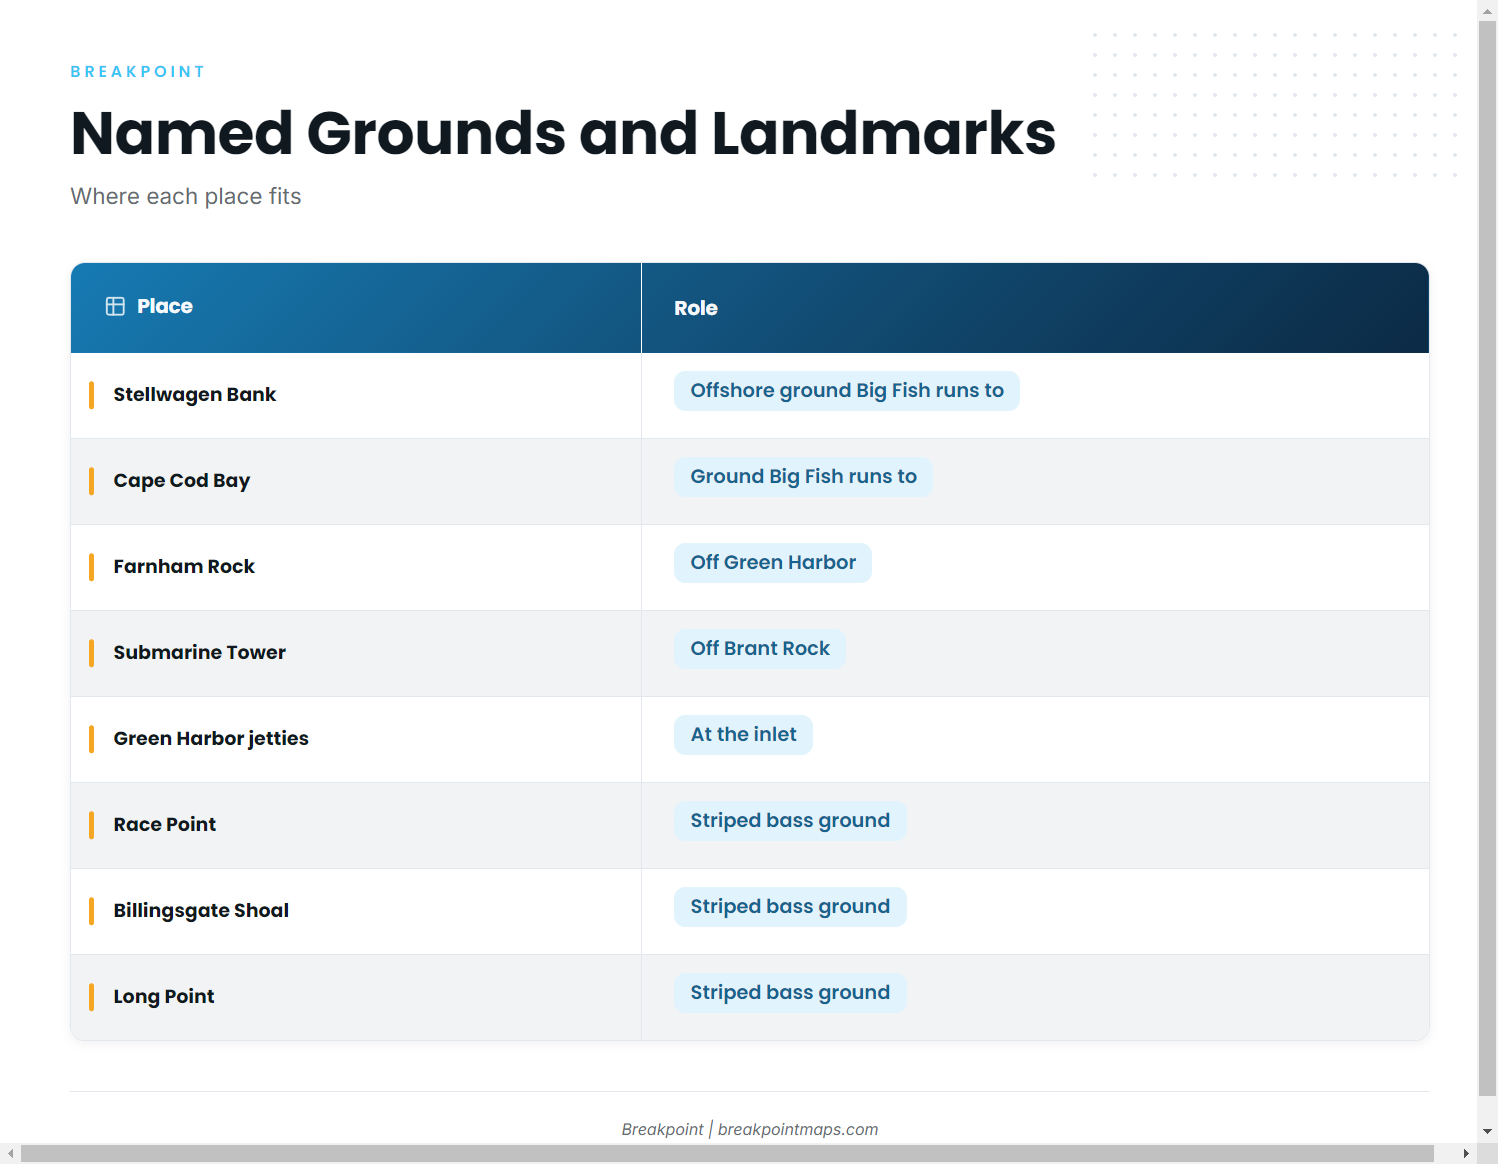The width and height of the screenshot is (1498, 1164).
Task: Click Billingsgate Shoal's Striped bass ground tag
Action: (790, 907)
